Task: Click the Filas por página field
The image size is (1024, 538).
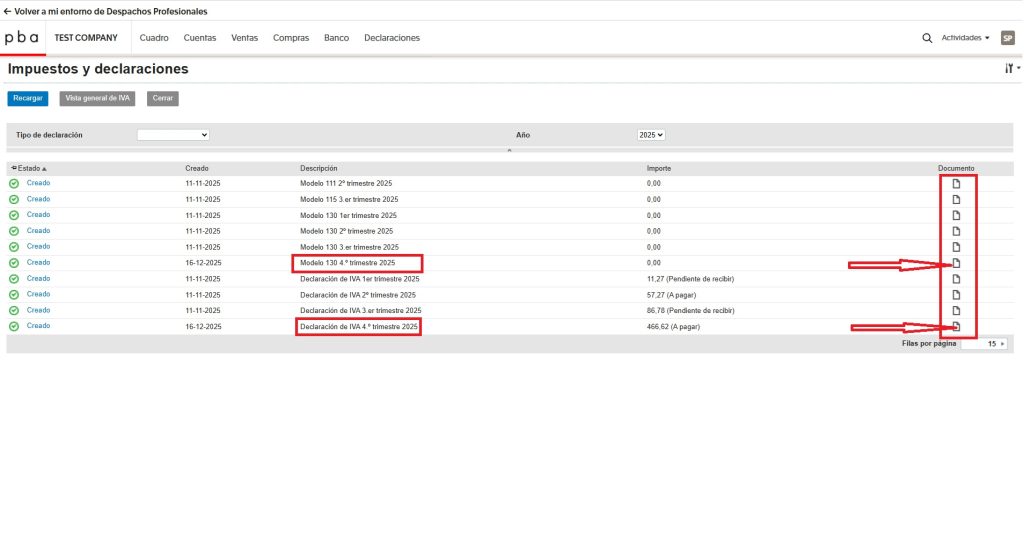Action: (984, 343)
